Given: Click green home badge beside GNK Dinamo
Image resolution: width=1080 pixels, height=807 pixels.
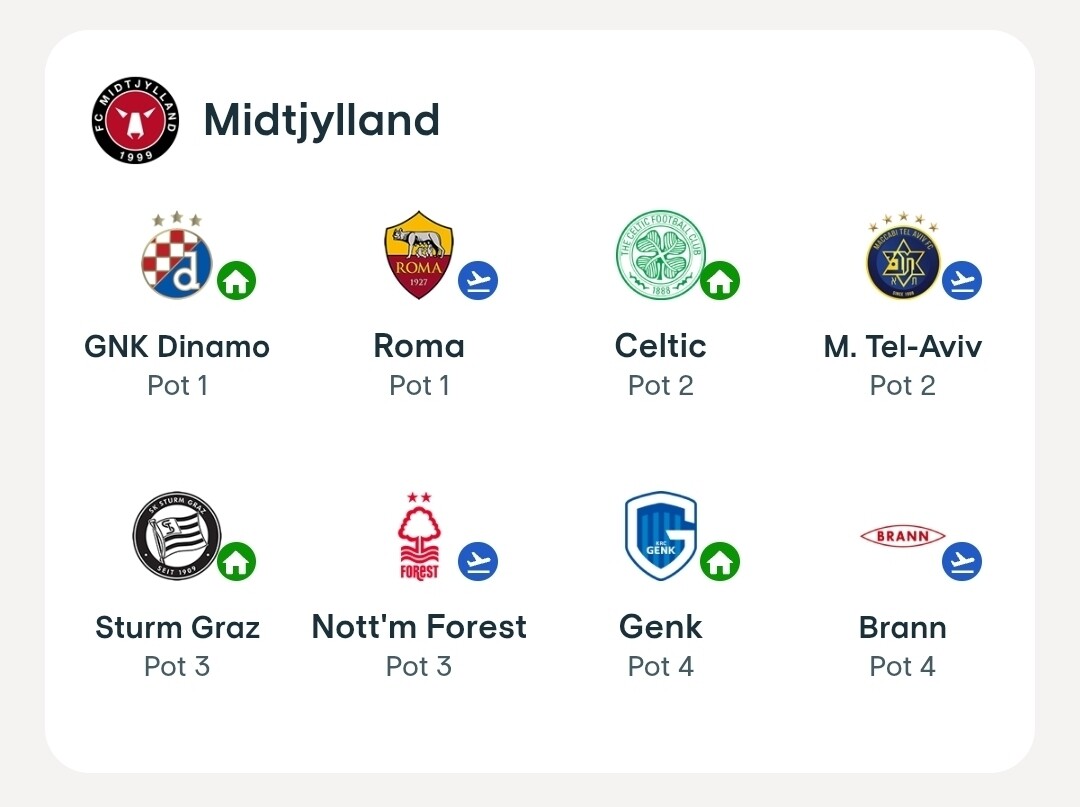Looking at the screenshot, I should pyautogui.click(x=236, y=280).
